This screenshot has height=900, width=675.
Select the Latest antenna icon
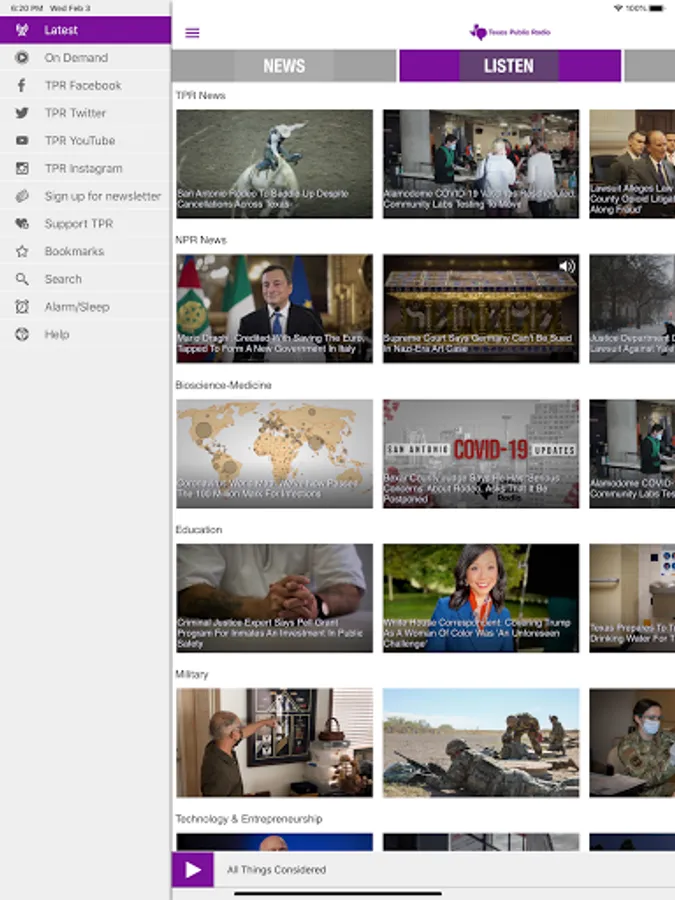[x=22, y=30]
